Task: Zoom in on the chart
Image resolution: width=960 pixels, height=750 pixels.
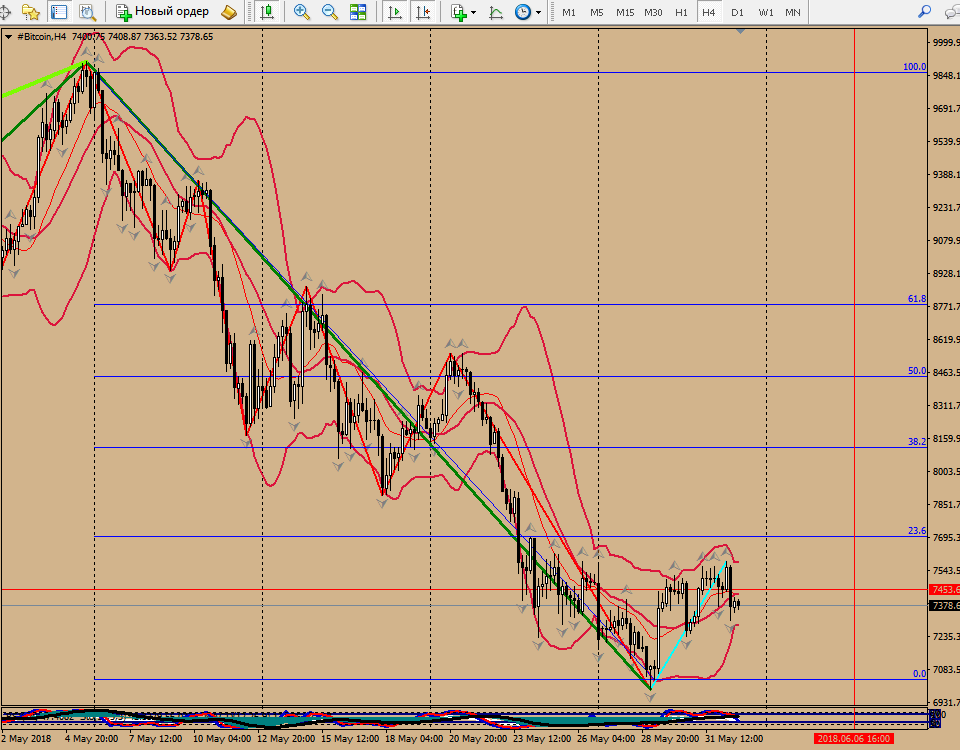Action: click(301, 12)
